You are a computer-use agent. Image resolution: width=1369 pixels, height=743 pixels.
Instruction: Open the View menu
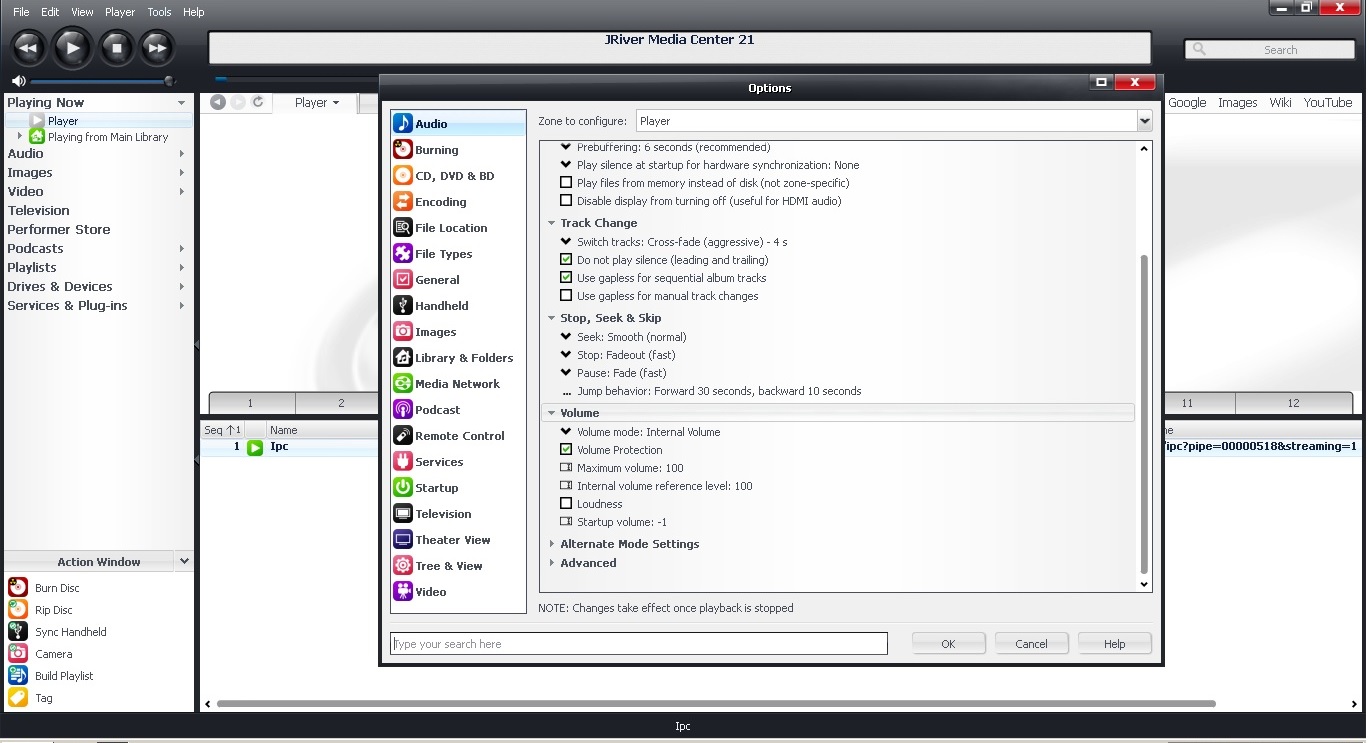click(83, 12)
